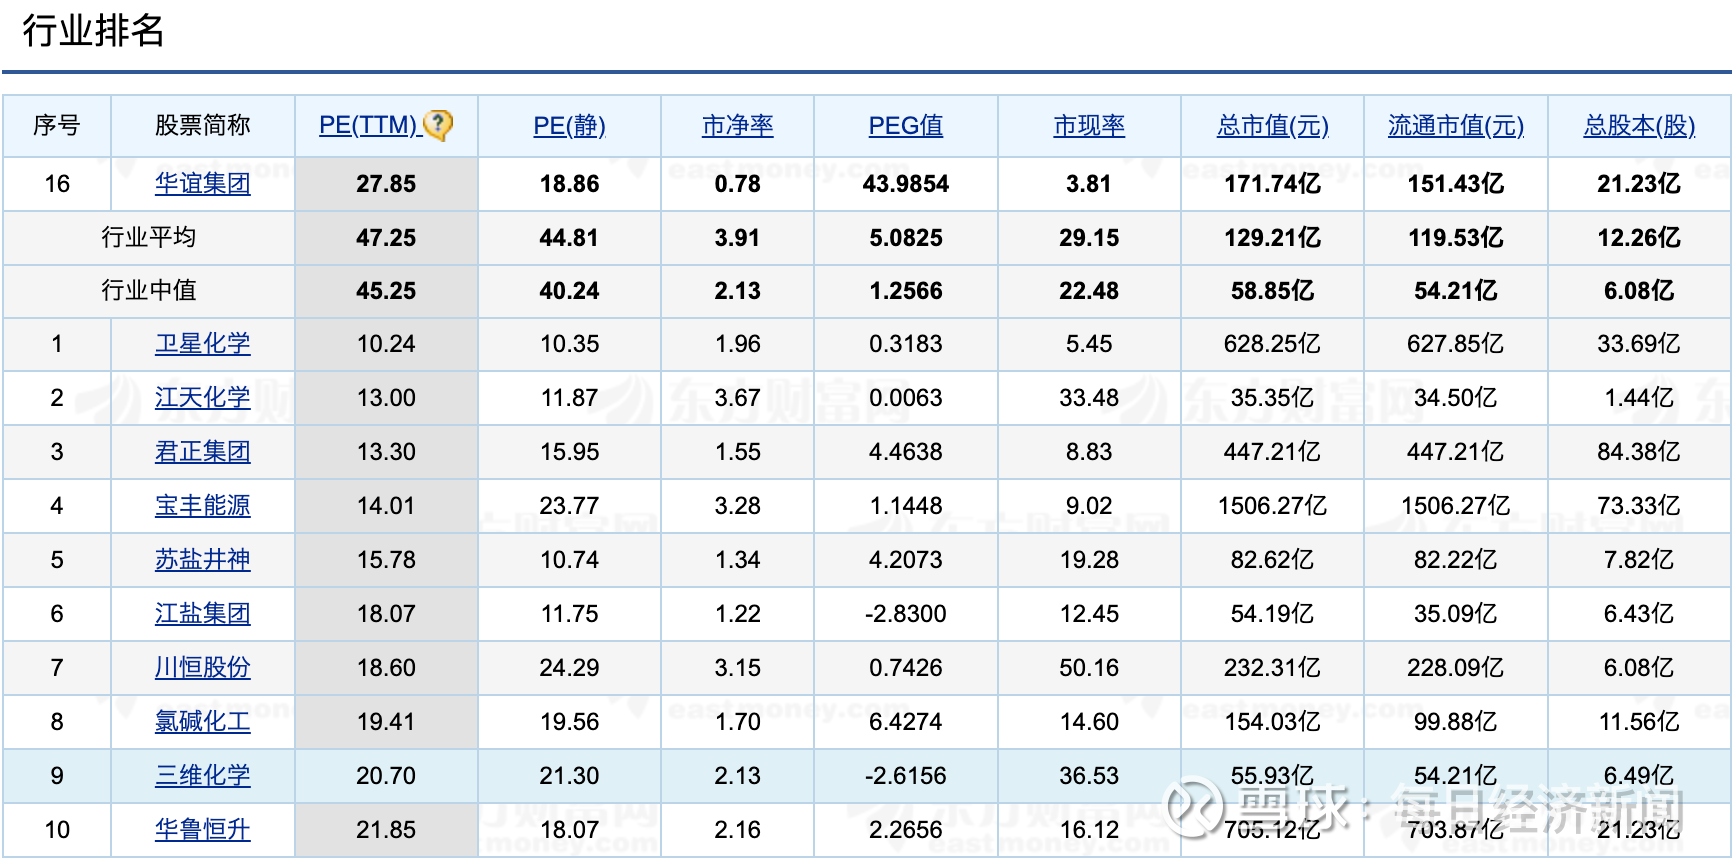
Task: Open 宝丰能源 stock link
Action: pos(203,506)
